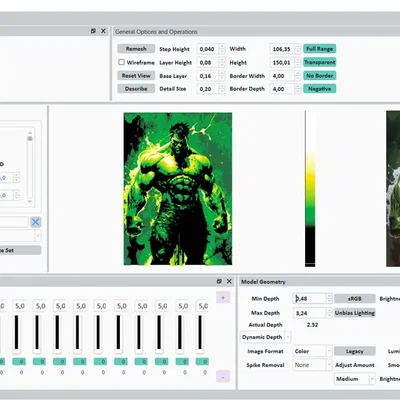
Task: Increase Step Height with its up arrow
Action: (x=222, y=46)
